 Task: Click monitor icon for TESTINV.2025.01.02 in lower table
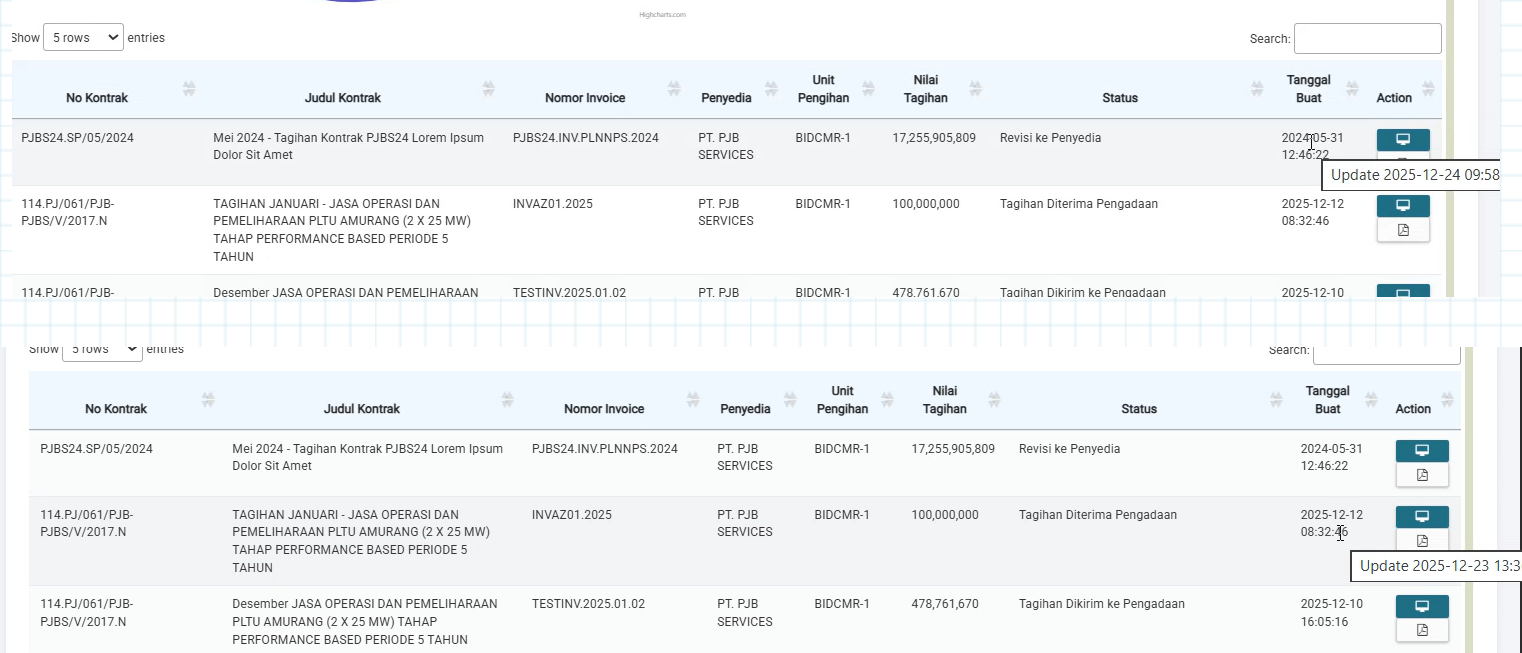[x=1421, y=606]
